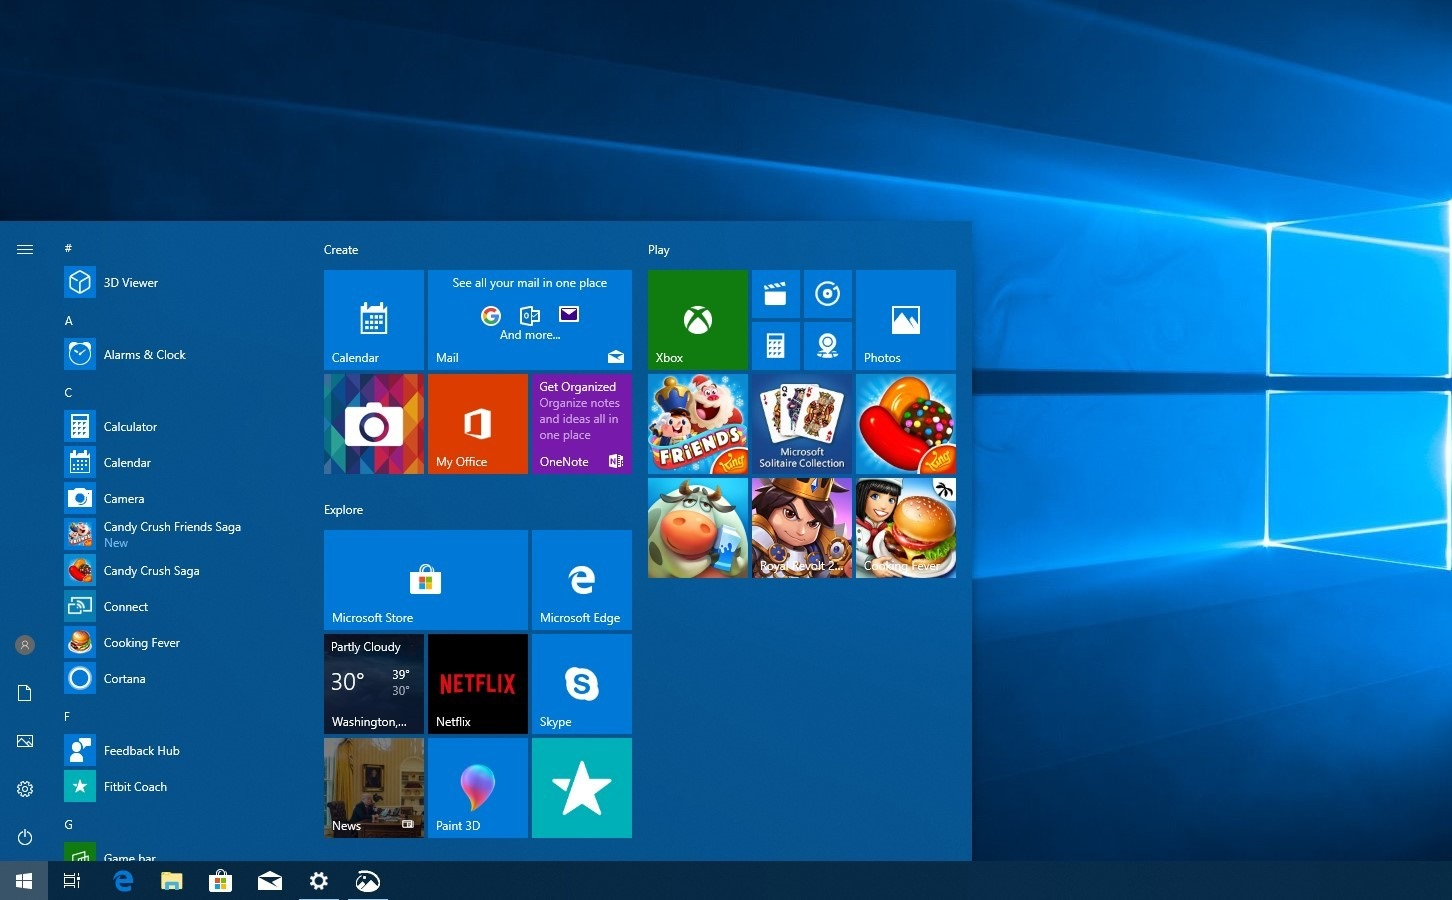This screenshot has height=900, width=1452.
Task: Open Task View on the taskbar
Action: coord(72,881)
